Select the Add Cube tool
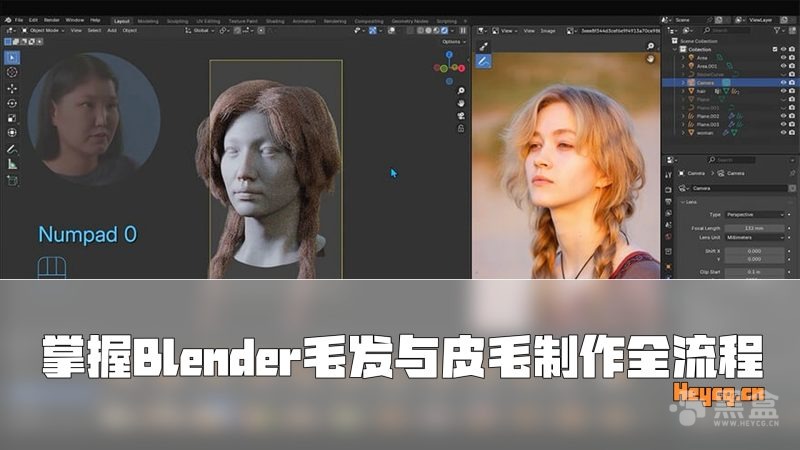Image resolution: width=800 pixels, height=450 pixels. [12, 181]
